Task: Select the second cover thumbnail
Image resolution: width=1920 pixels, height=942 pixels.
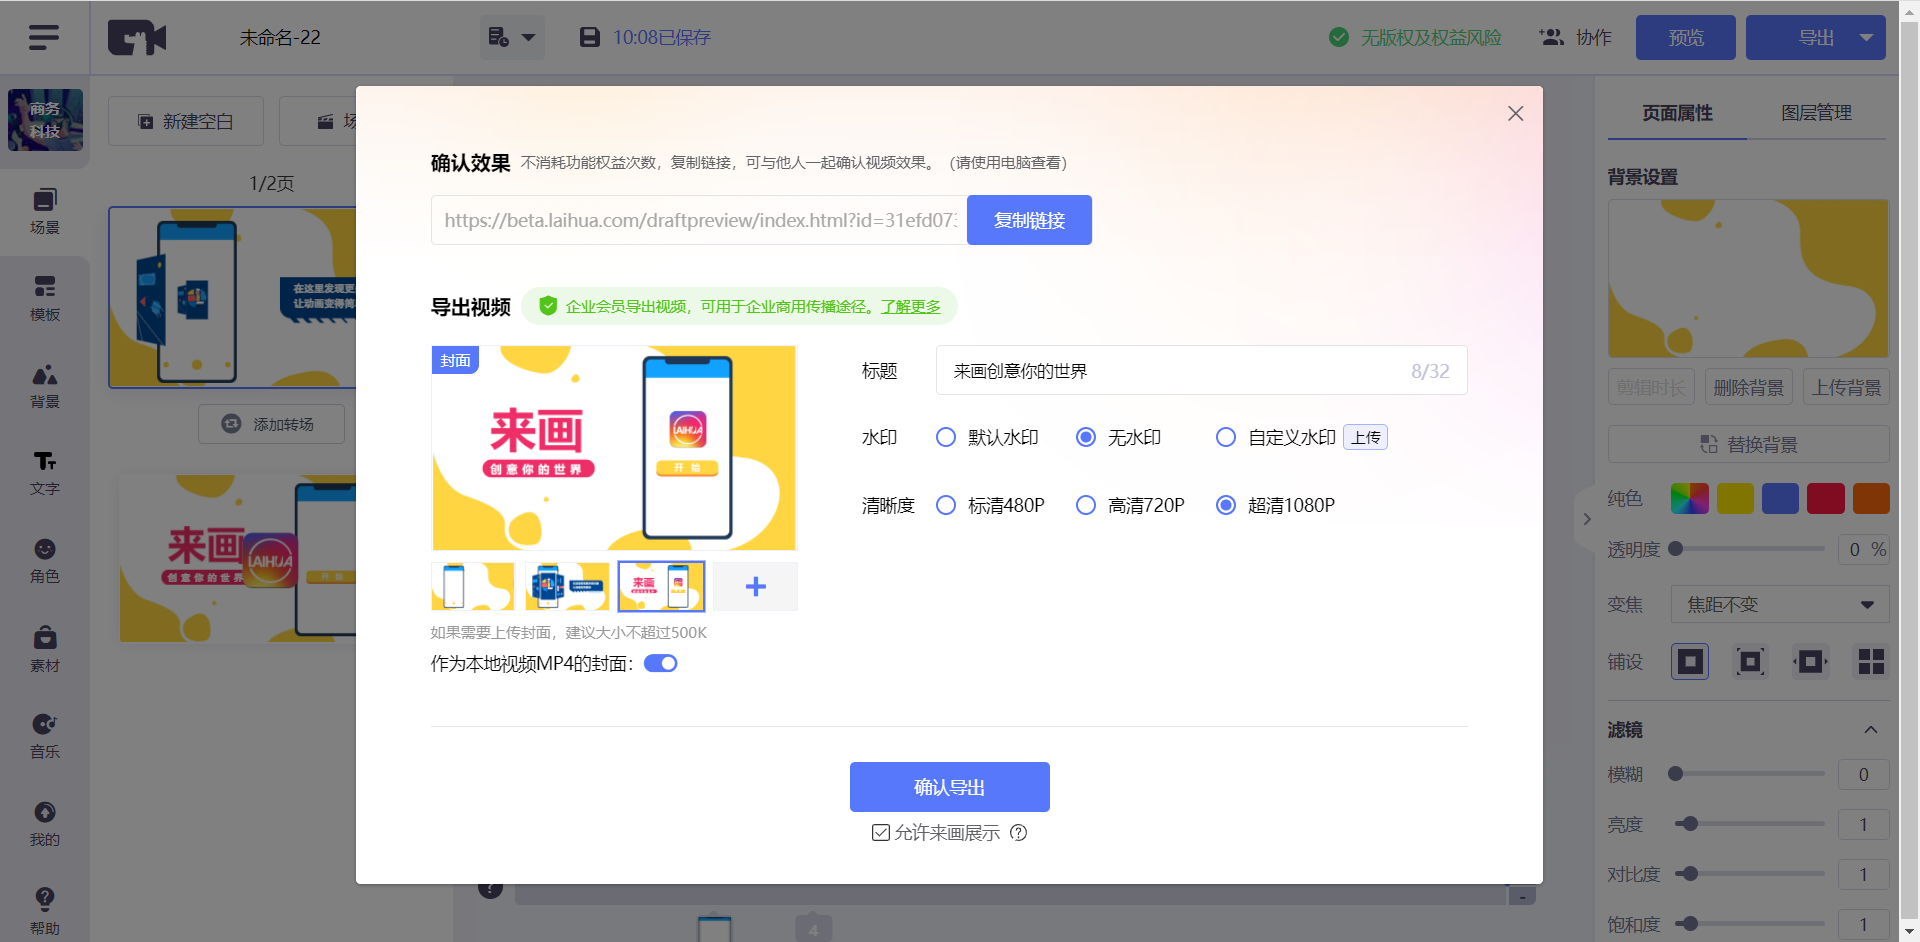Action: [567, 587]
